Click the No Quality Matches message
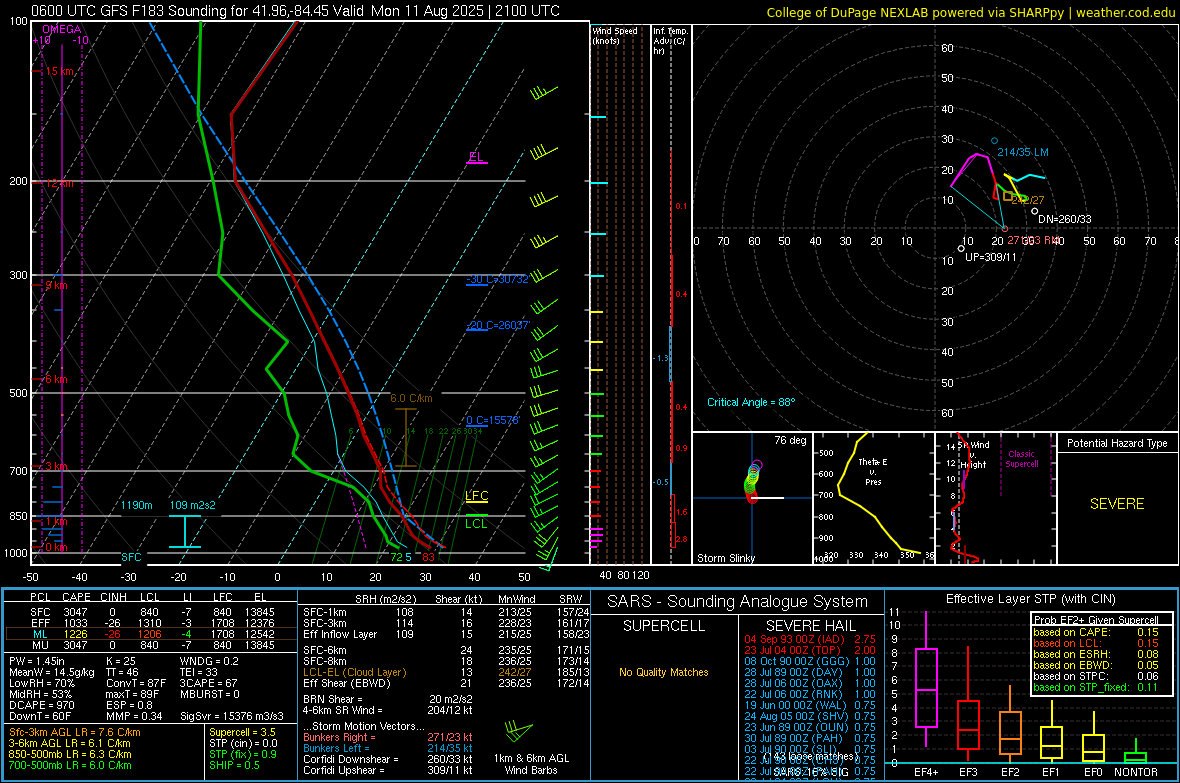The image size is (1180, 783). [664, 672]
